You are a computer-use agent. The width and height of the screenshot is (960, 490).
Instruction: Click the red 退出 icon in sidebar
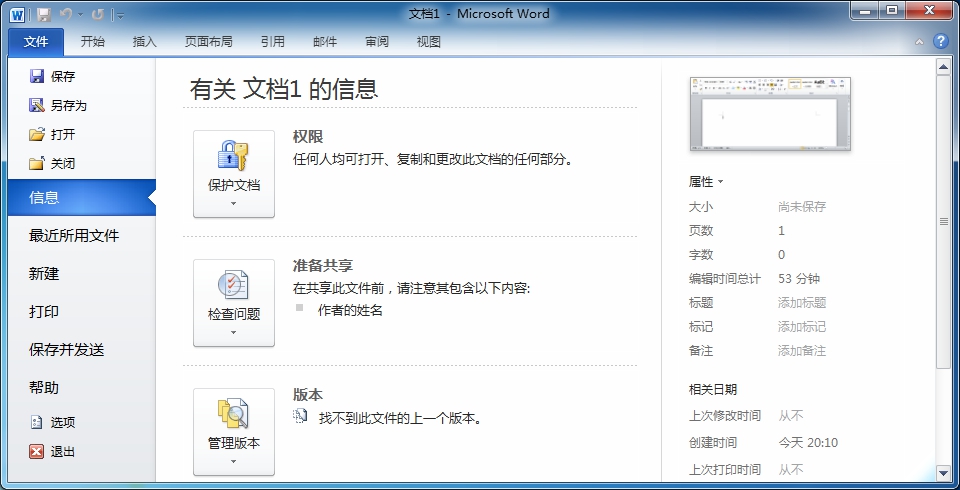click(37, 451)
